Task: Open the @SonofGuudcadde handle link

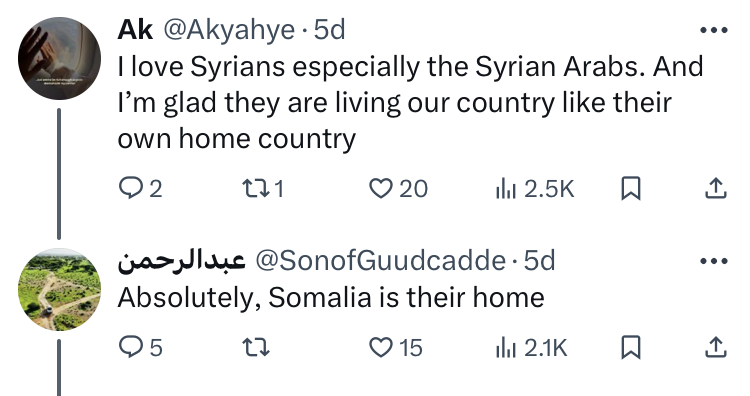Action: 381,261
